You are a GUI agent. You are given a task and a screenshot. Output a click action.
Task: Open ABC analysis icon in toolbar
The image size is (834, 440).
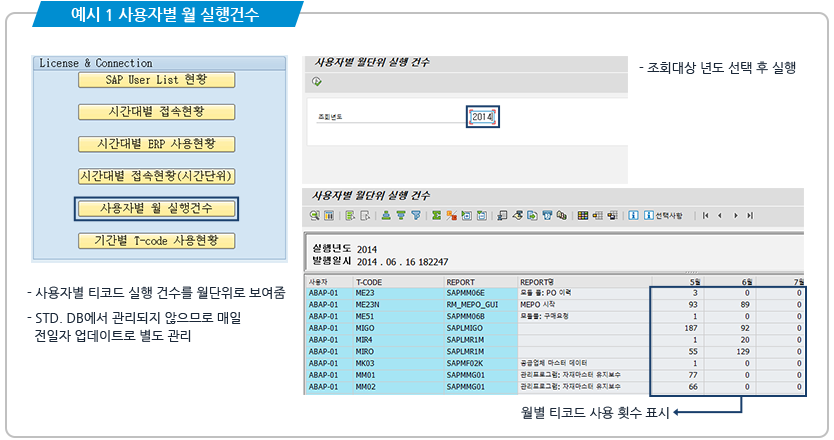coord(562,215)
